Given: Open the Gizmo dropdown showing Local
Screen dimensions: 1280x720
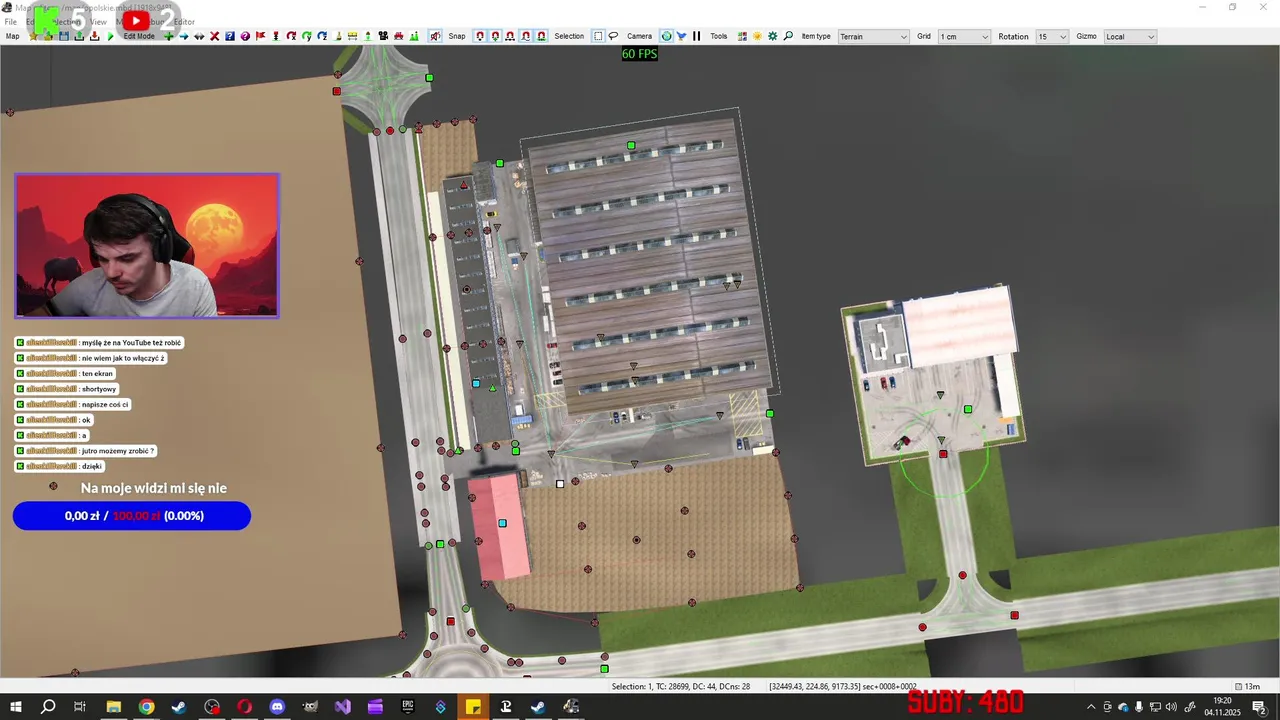Looking at the screenshot, I should pos(1130,36).
